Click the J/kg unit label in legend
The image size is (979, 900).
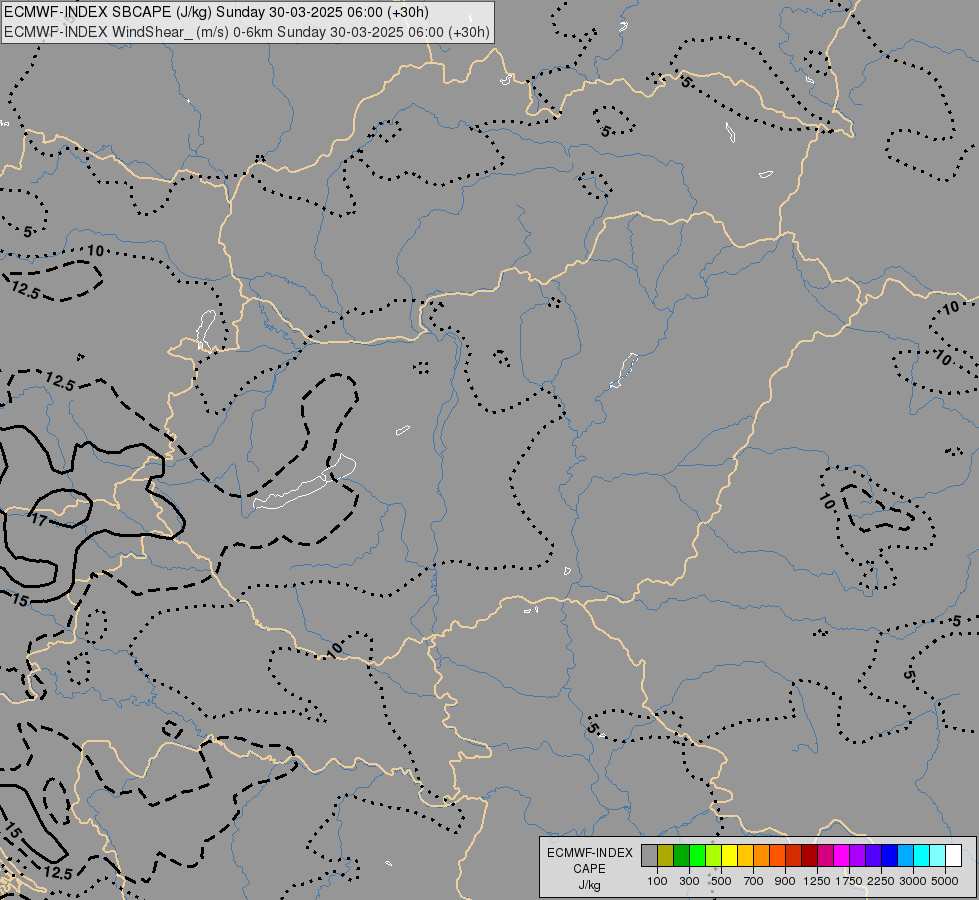589,885
